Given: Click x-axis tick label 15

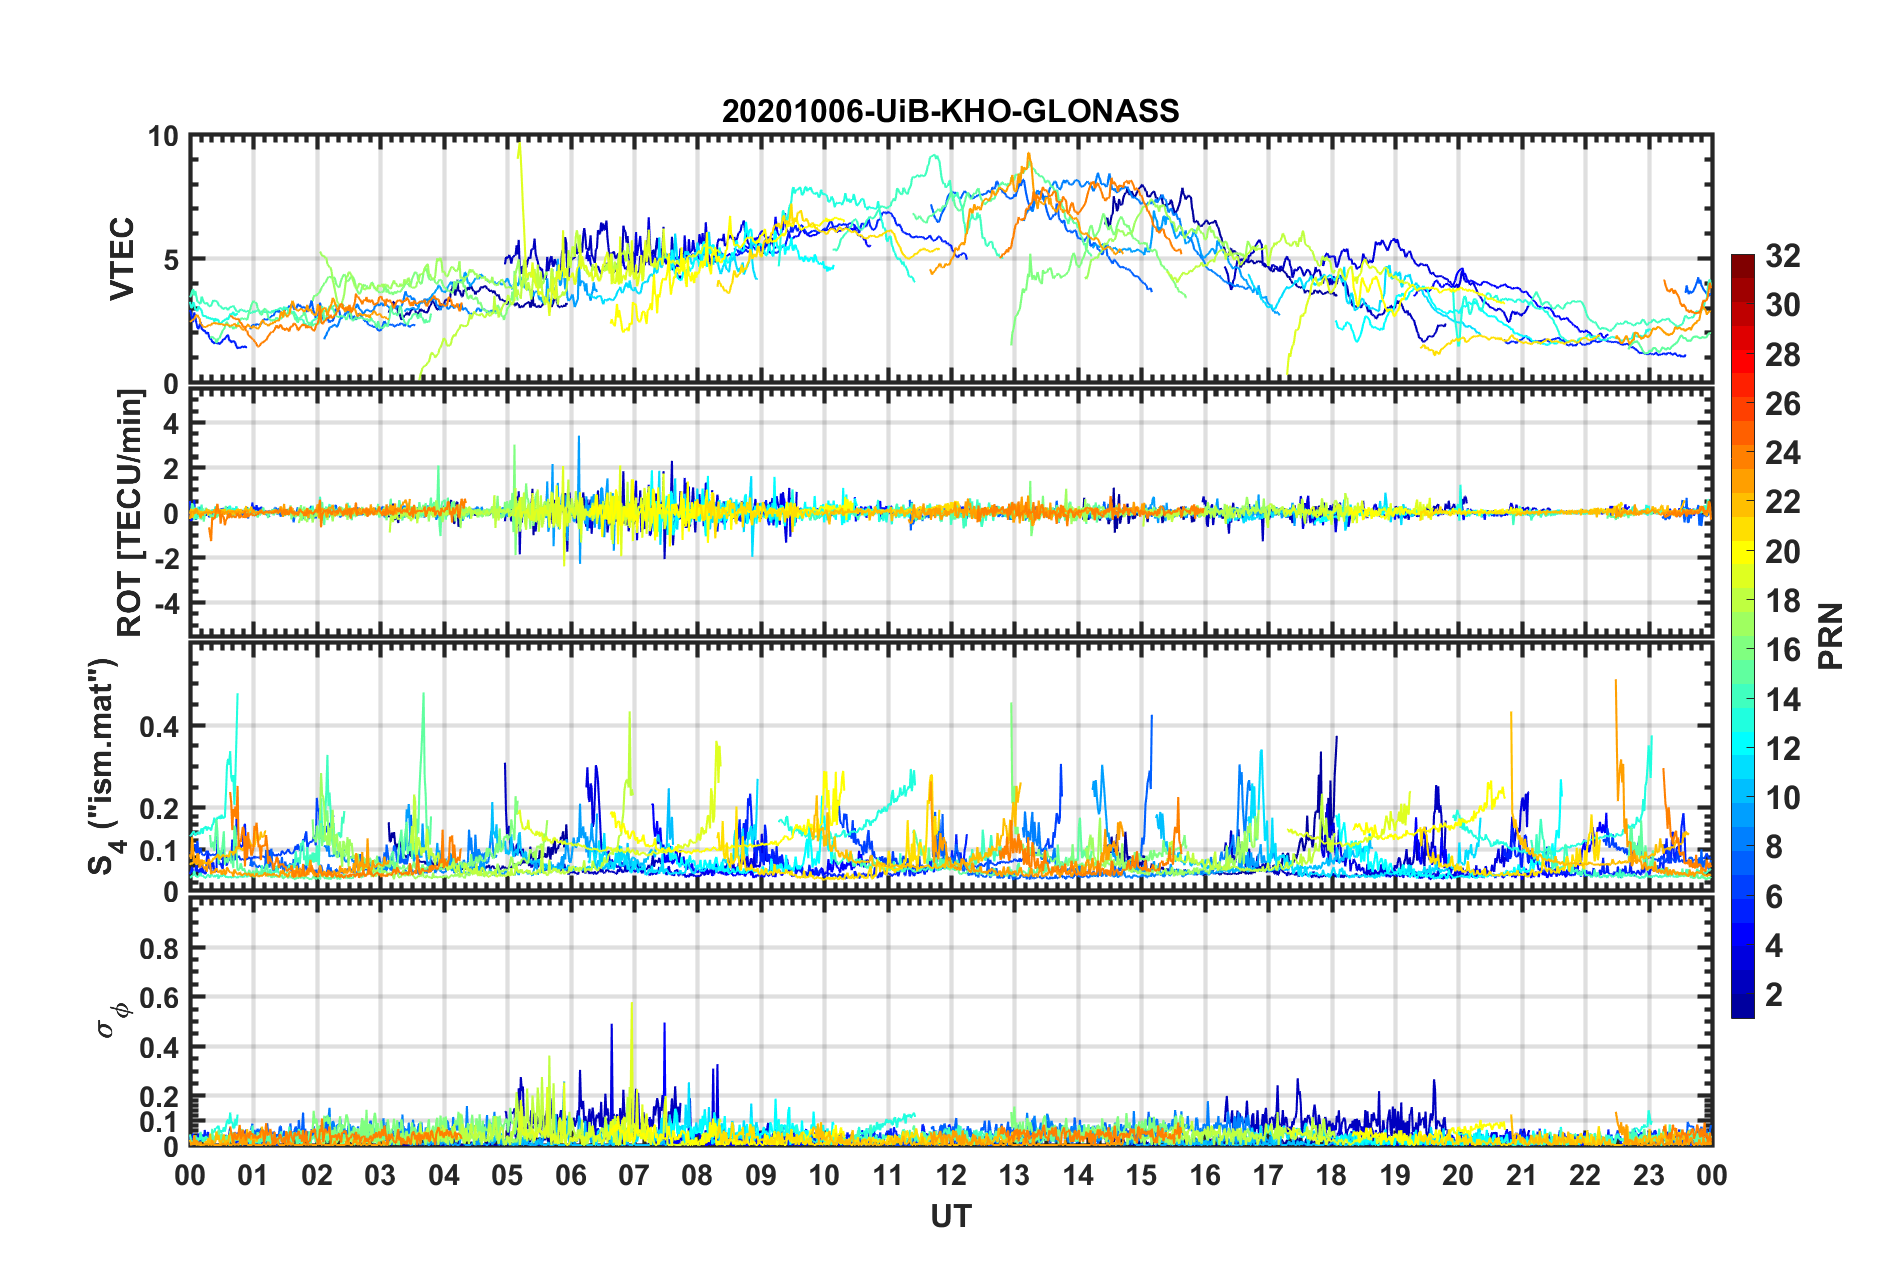Looking at the screenshot, I should (1141, 1175).
